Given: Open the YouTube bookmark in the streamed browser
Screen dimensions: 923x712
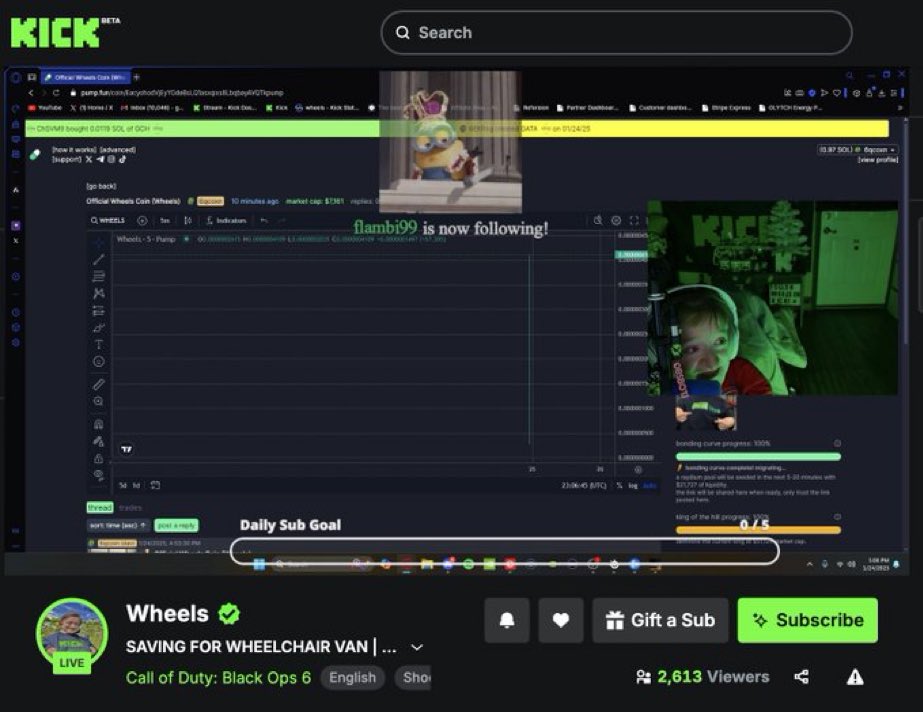Looking at the screenshot, I should pyautogui.click(x=45, y=108).
